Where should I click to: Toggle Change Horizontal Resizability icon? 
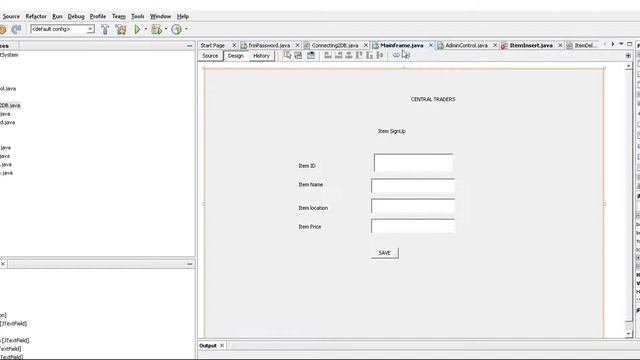pyautogui.click(x=396, y=55)
